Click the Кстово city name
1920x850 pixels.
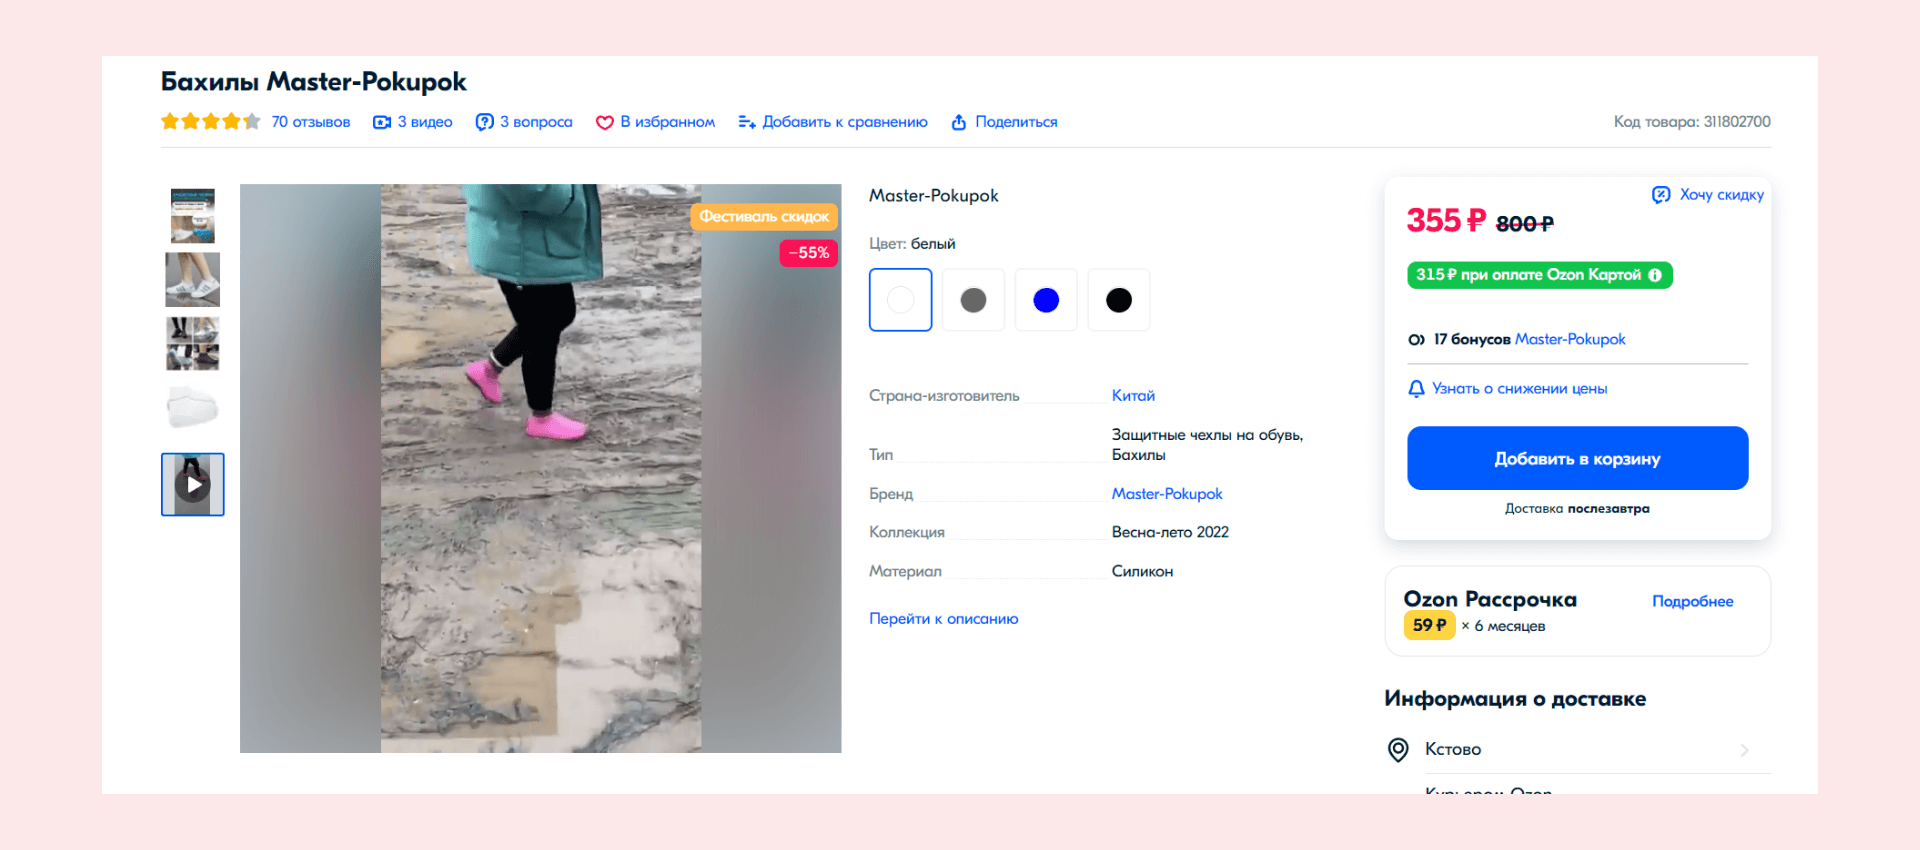pos(1453,749)
